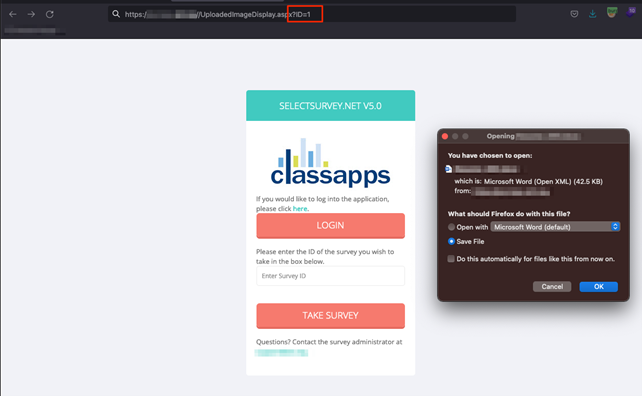Click the Enter Survey ID field
Viewport: 642px width, 396px height.
tap(330, 276)
